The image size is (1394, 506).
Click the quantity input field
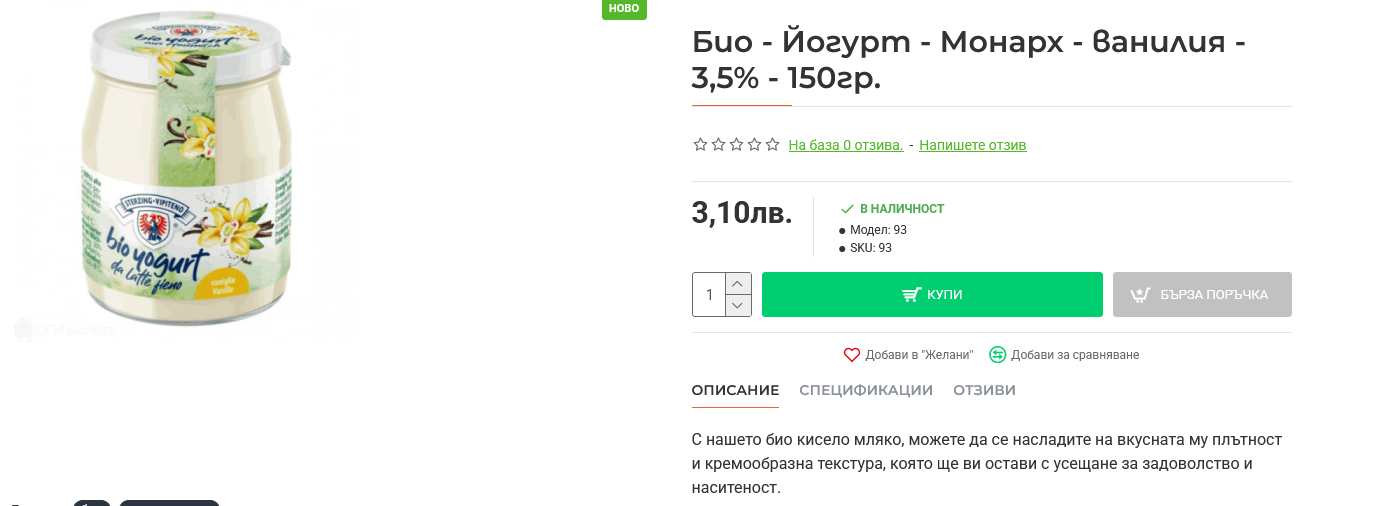709,295
